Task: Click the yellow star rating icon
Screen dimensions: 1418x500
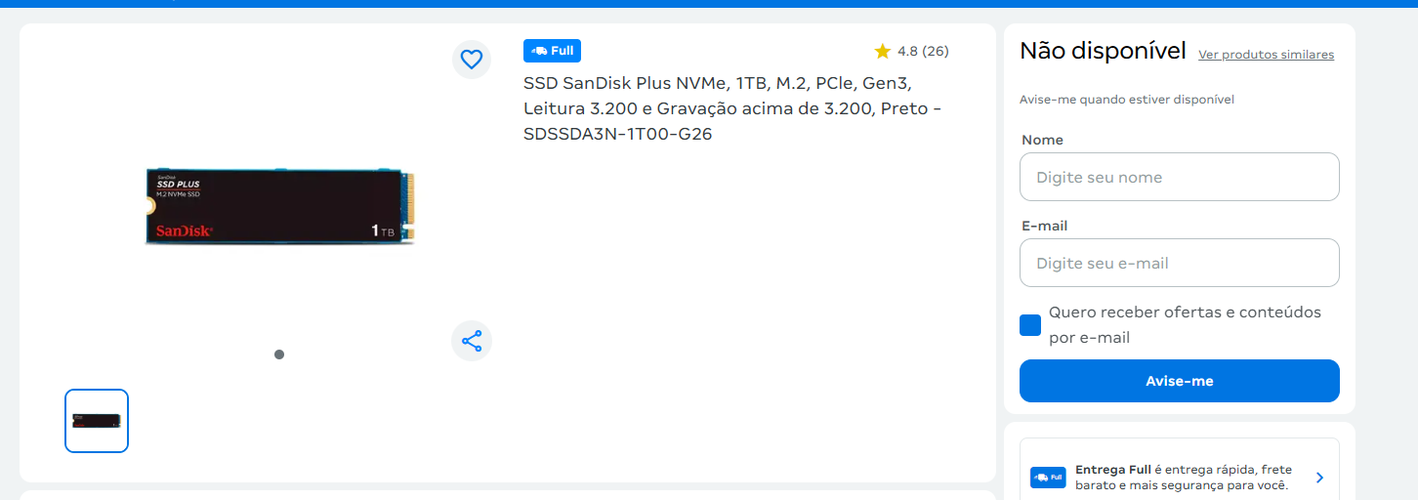Action: [x=882, y=51]
